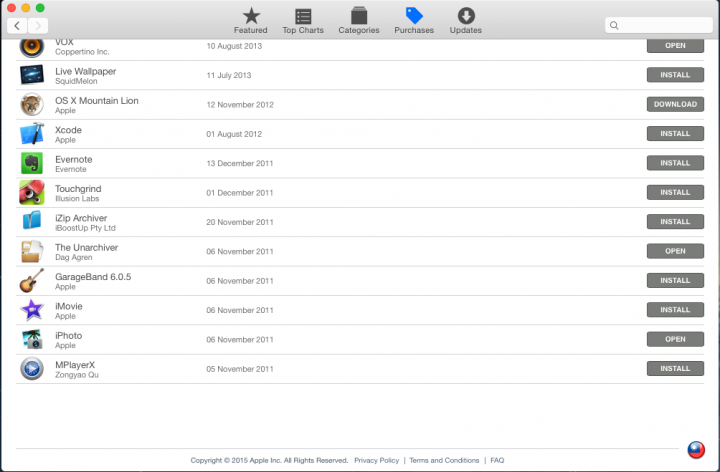Install iZip Archiver
This screenshot has width=720, height=472.
pos(675,222)
